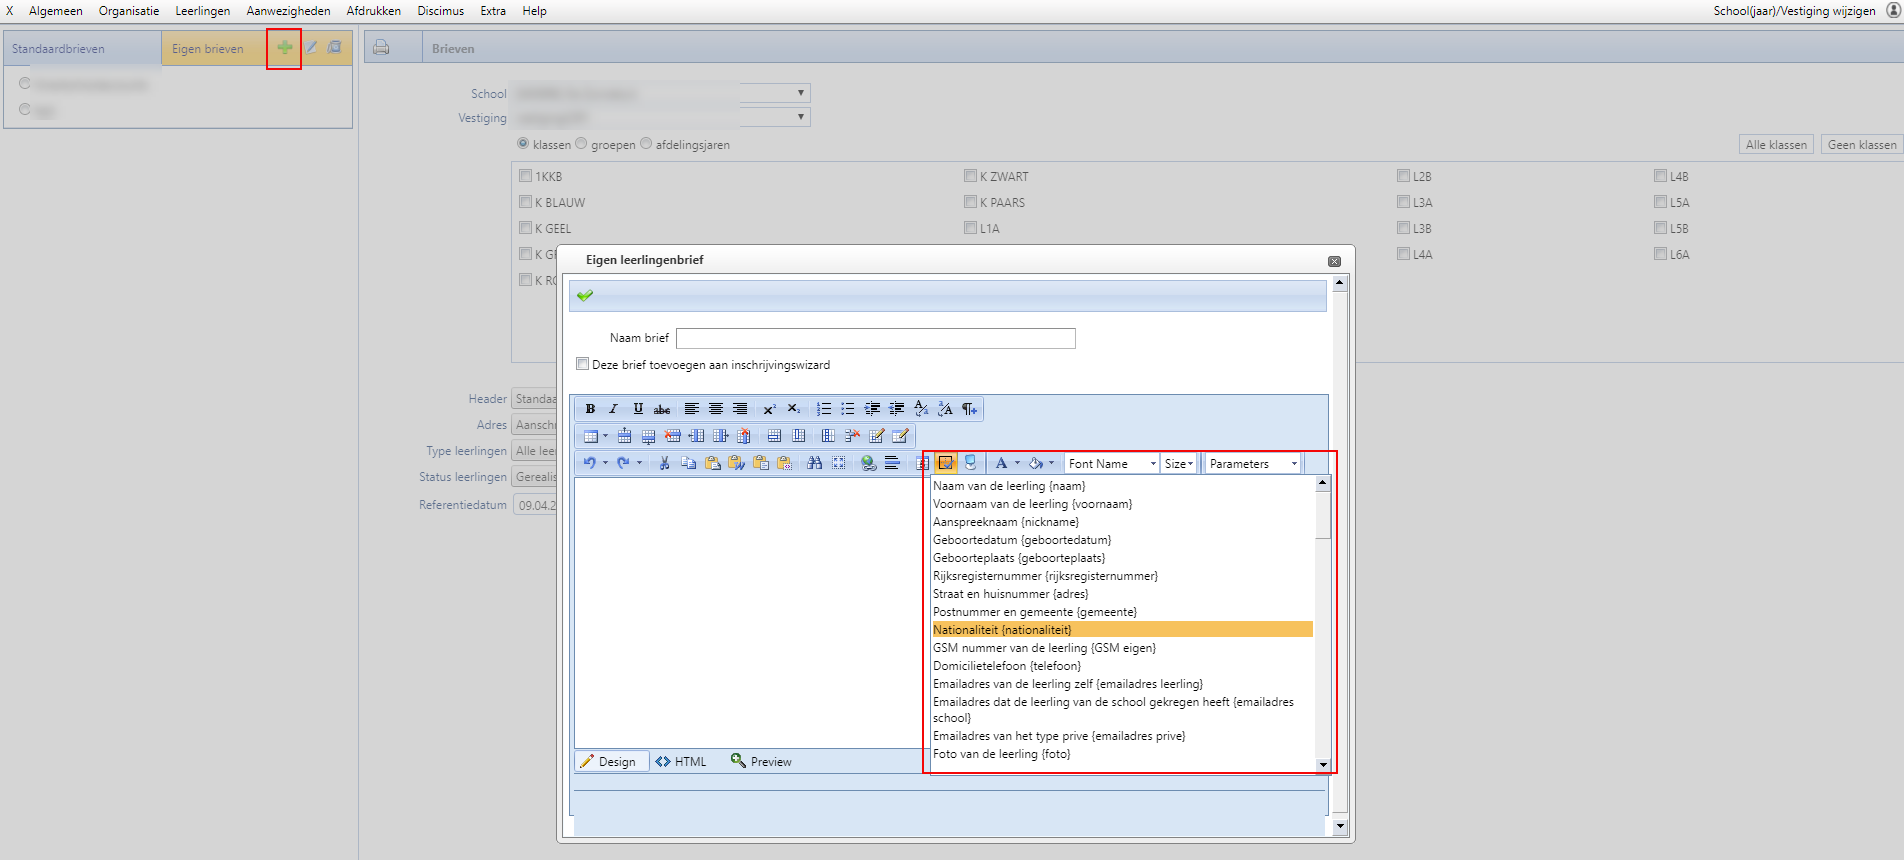Click the Alle klassen button
Image resolution: width=1904 pixels, height=860 pixels.
point(1776,145)
